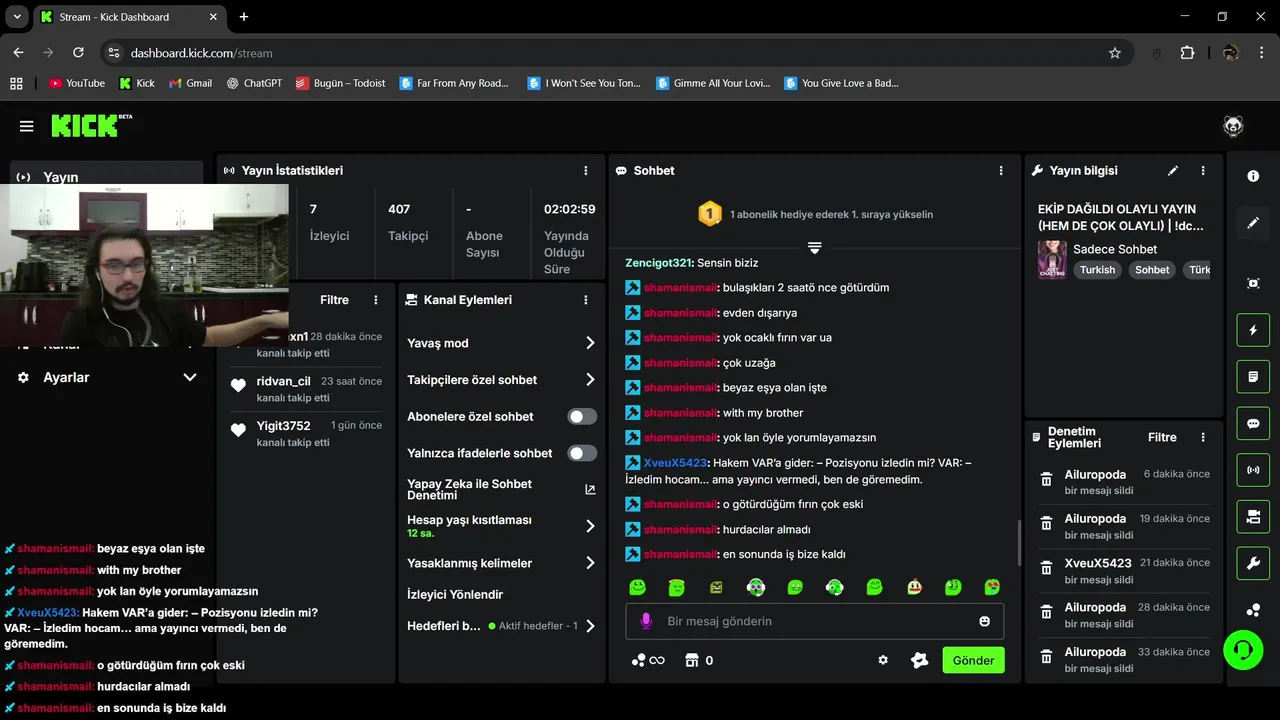
Task: Select the pencil edit icon in right sidebar
Action: (x=1253, y=223)
